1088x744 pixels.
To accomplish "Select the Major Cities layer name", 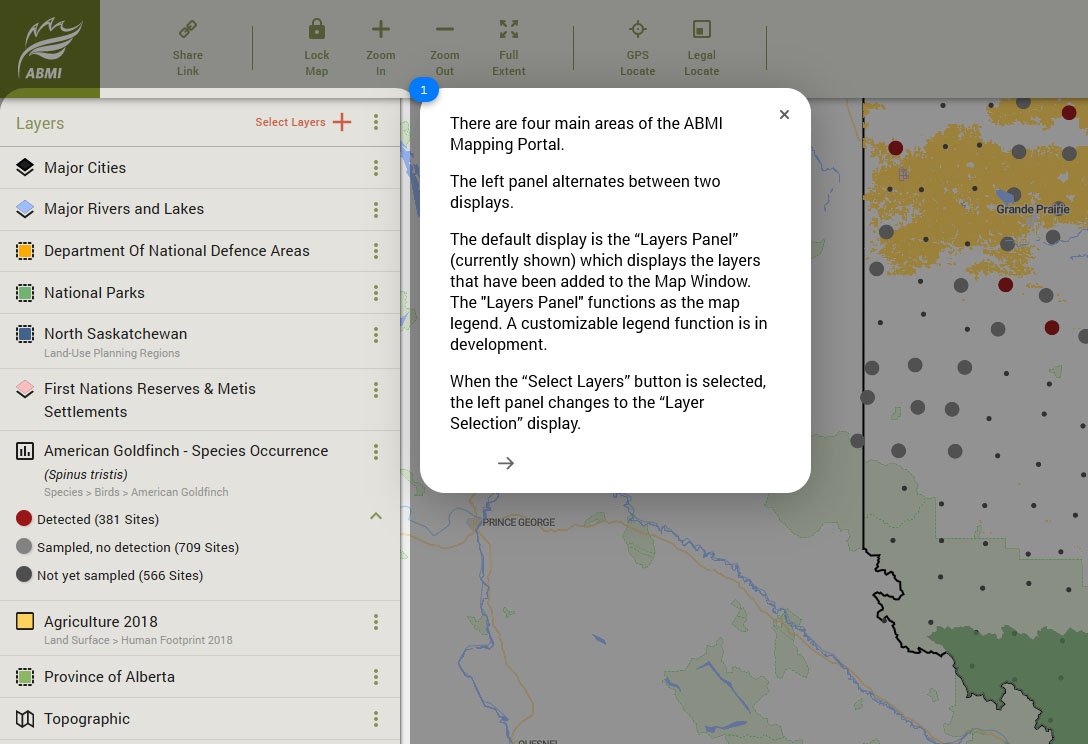I will coord(85,168).
